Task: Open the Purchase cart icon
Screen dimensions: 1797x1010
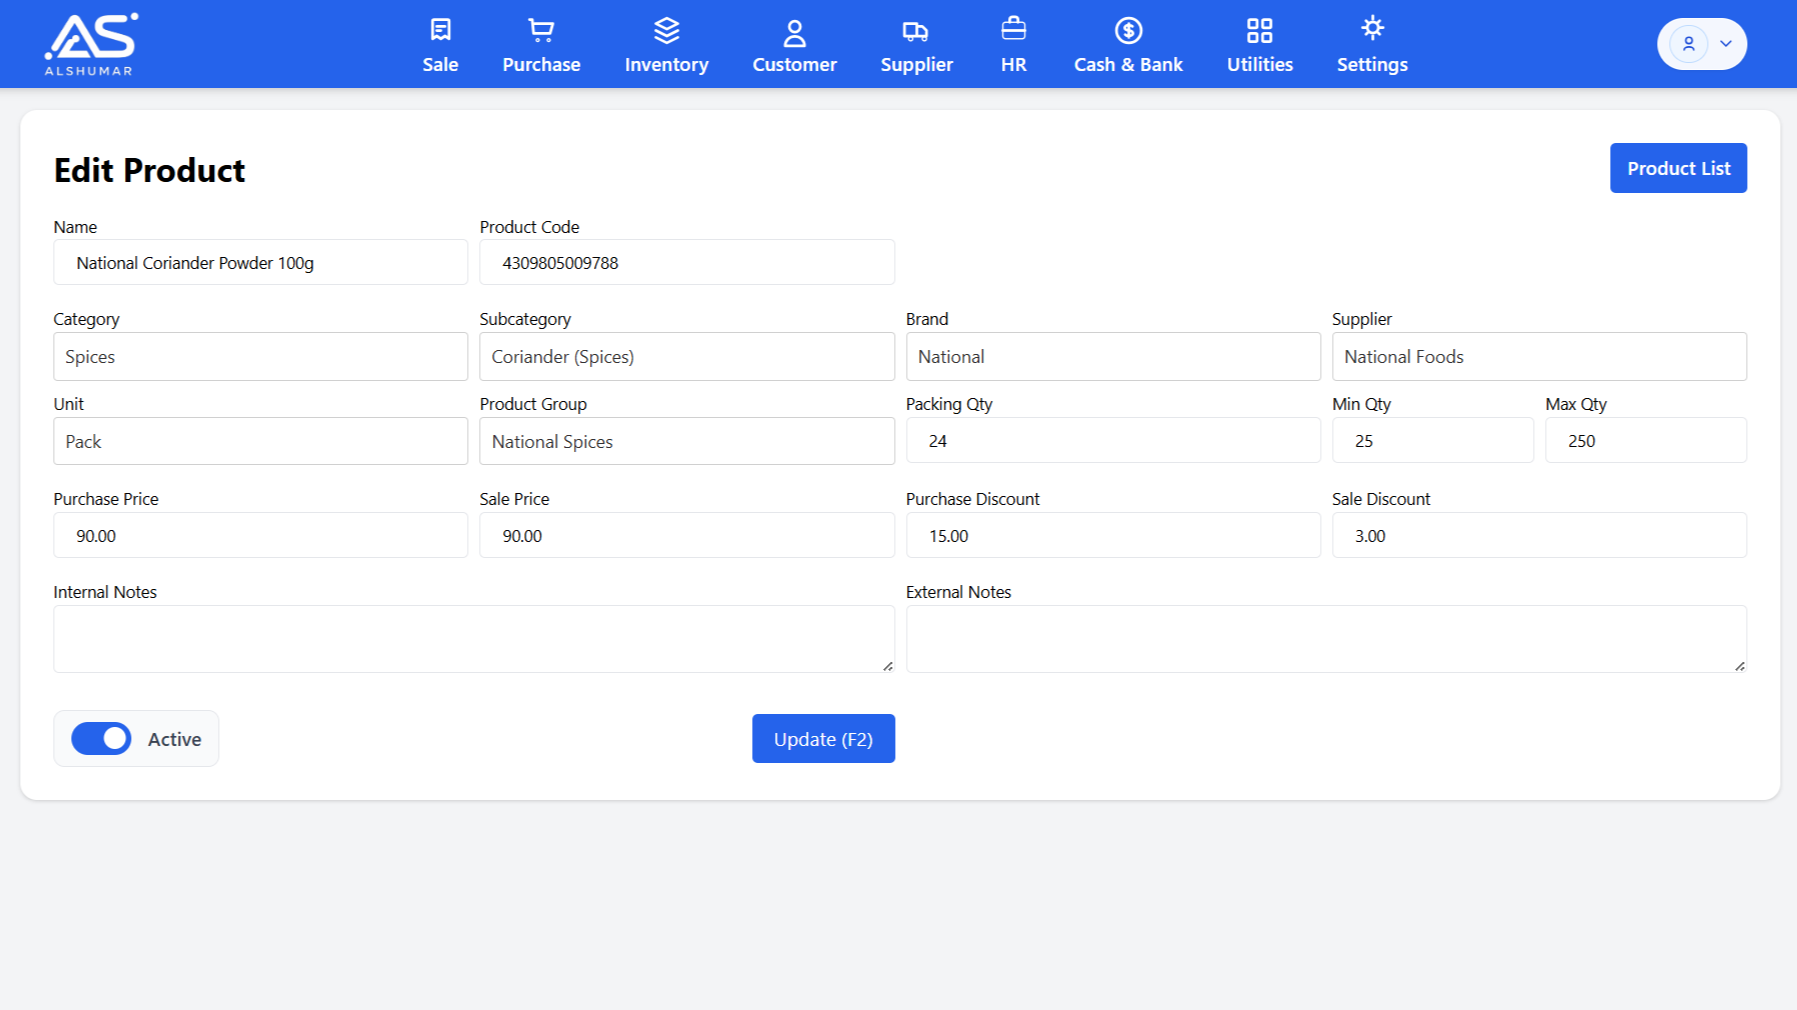Action: [540, 29]
